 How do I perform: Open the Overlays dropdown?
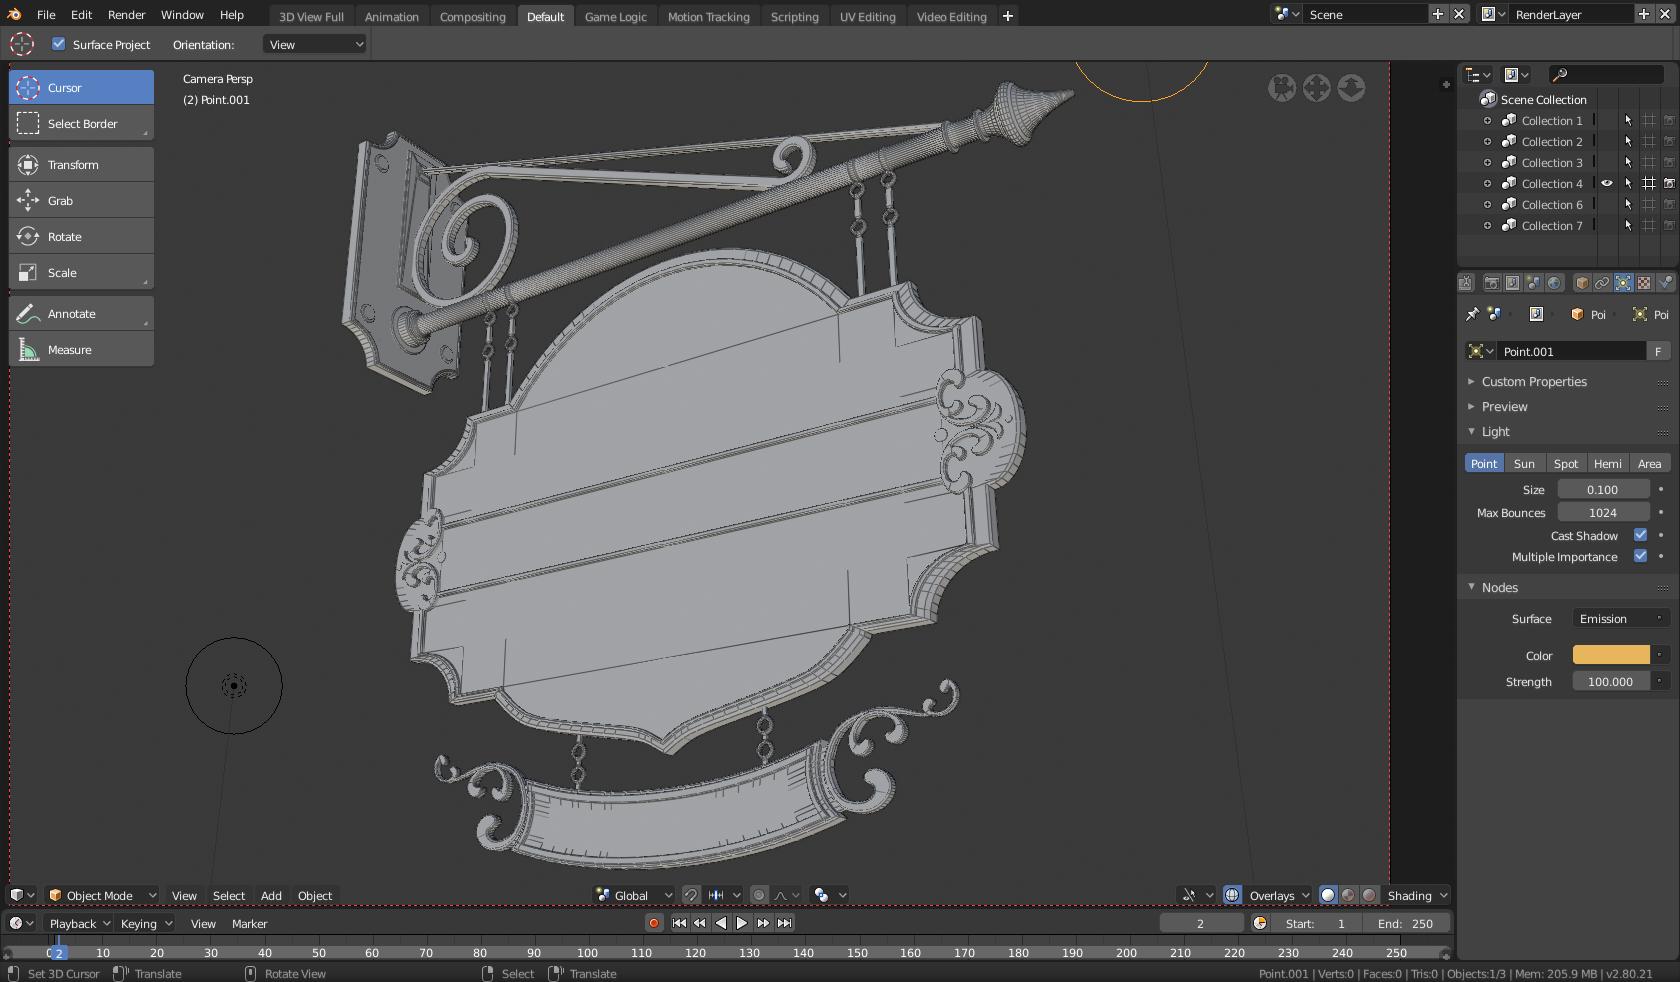[x=1279, y=895]
